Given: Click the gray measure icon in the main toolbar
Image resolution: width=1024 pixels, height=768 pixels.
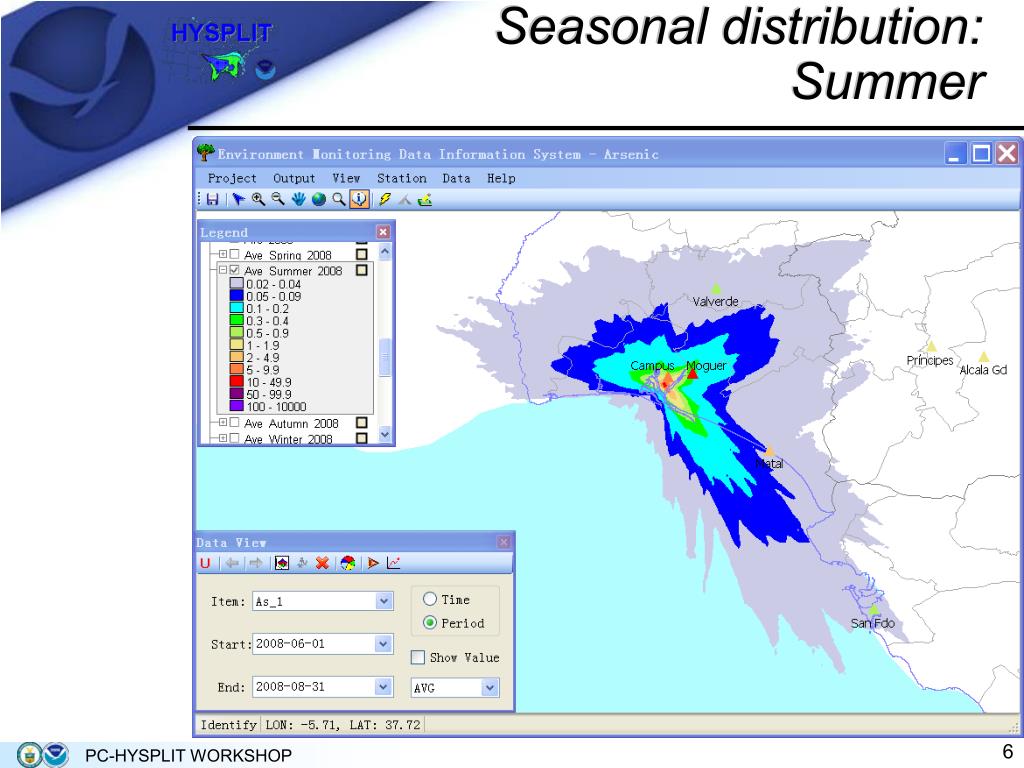Looking at the screenshot, I should point(405,199).
